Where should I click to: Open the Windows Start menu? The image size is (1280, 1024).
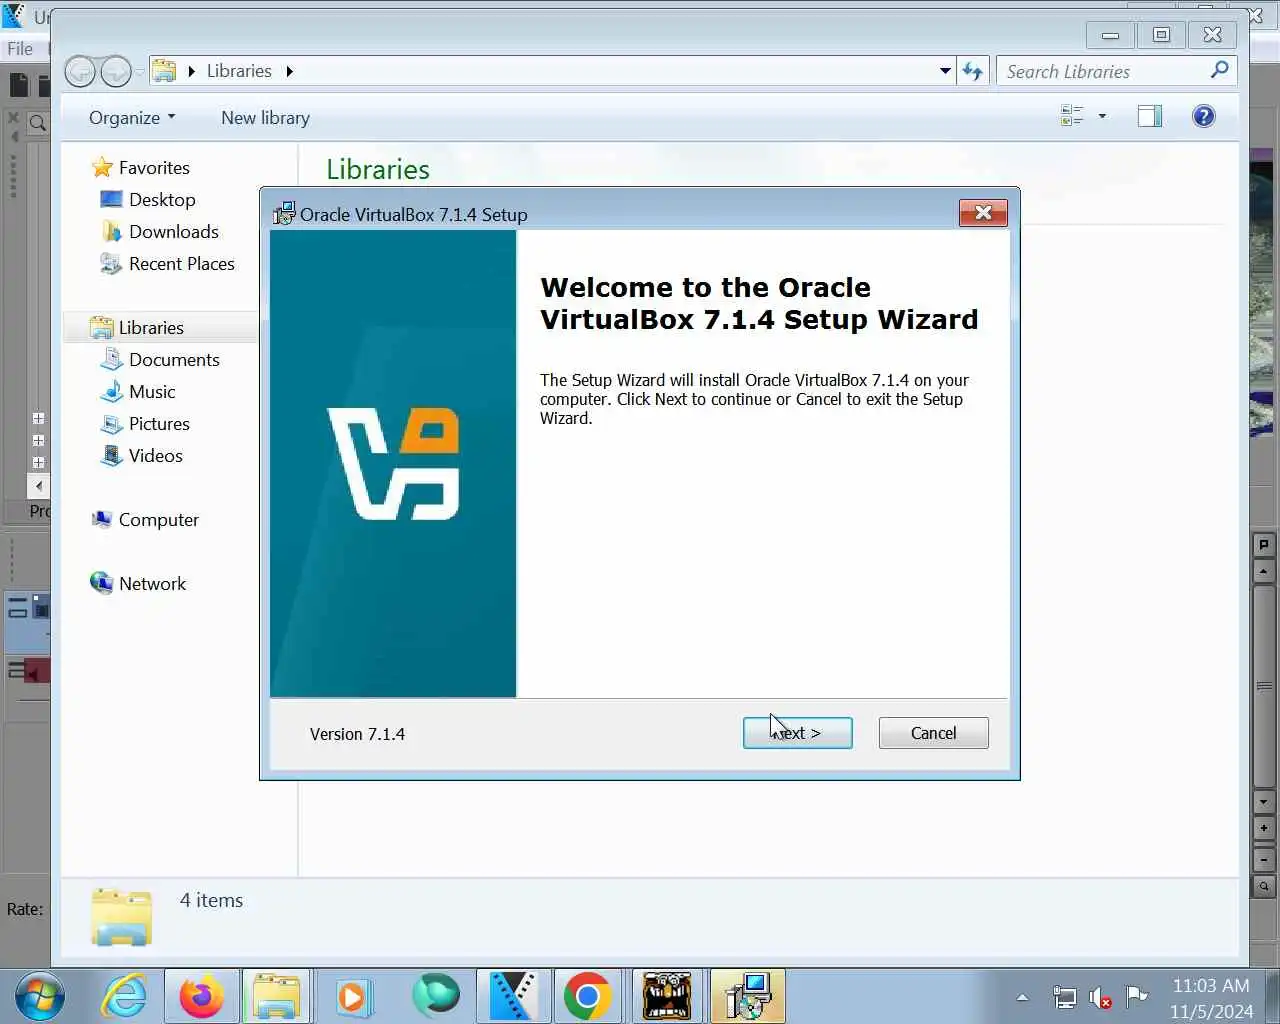point(40,997)
